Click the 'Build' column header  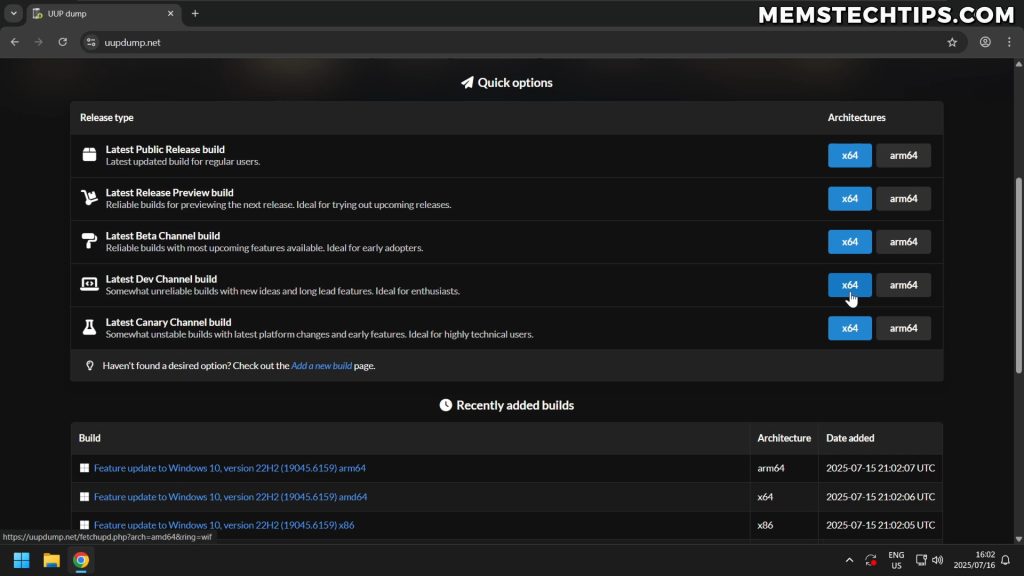[89, 438]
